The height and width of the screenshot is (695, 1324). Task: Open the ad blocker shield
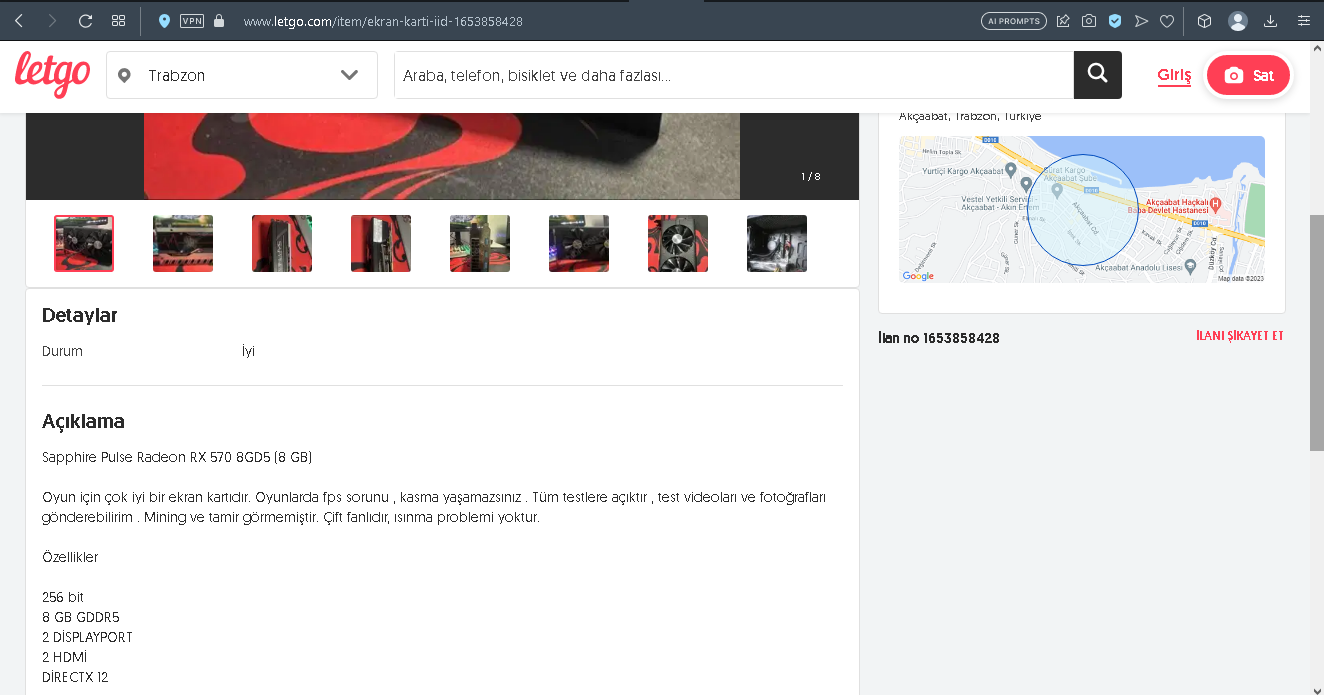(1115, 21)
